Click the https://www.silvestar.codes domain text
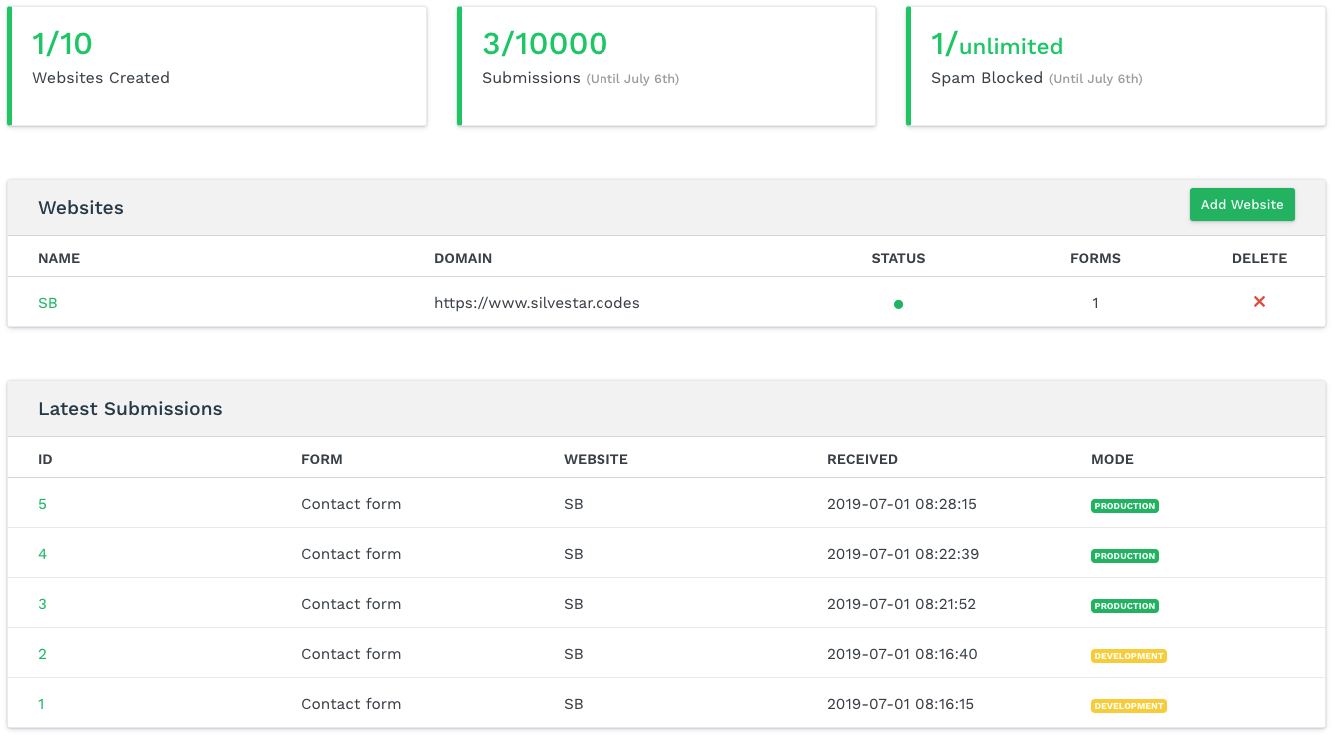Screen dimensions: 1335x736 tap(537, 303)
